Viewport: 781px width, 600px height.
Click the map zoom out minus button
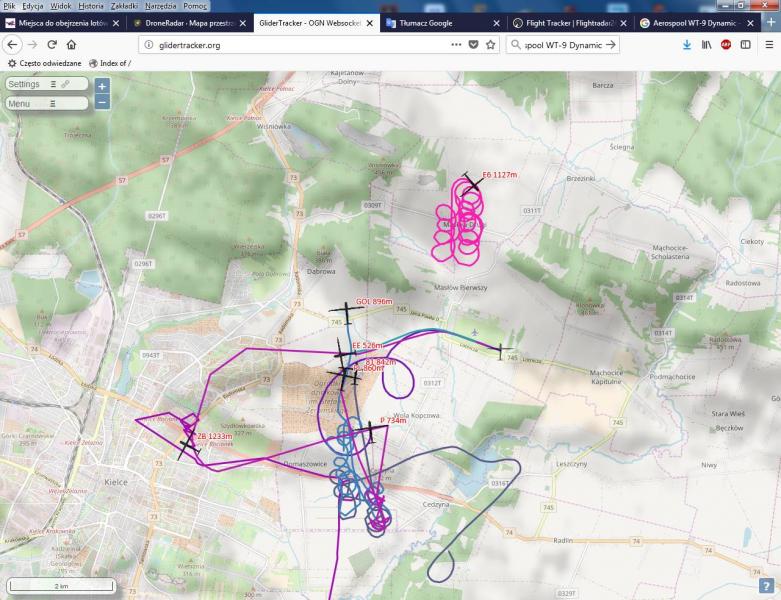(x=101, y=101)
